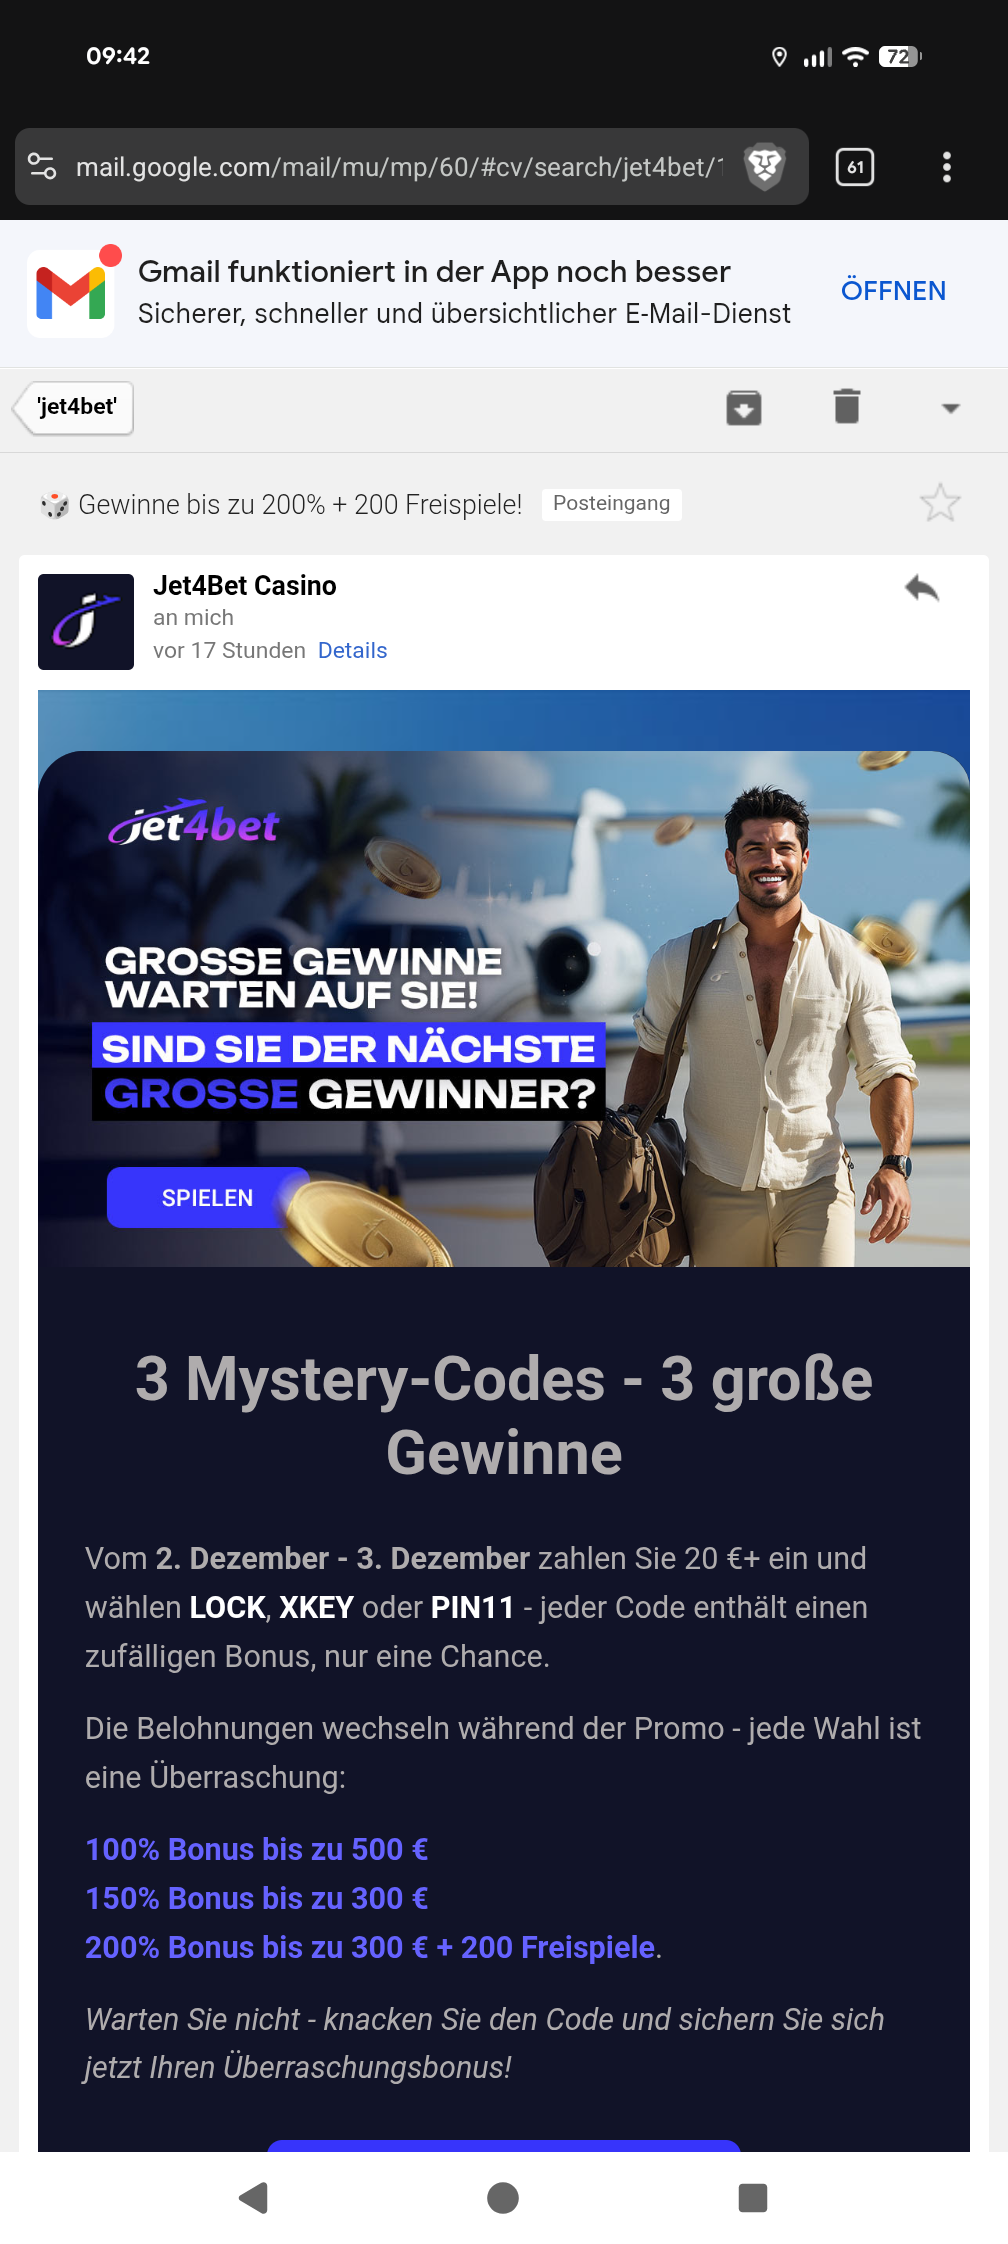The width and height of the screenshot is (1008, 2244).
Task: Click the SPIELEN button in banner
Action: [x=207, y=1198]
